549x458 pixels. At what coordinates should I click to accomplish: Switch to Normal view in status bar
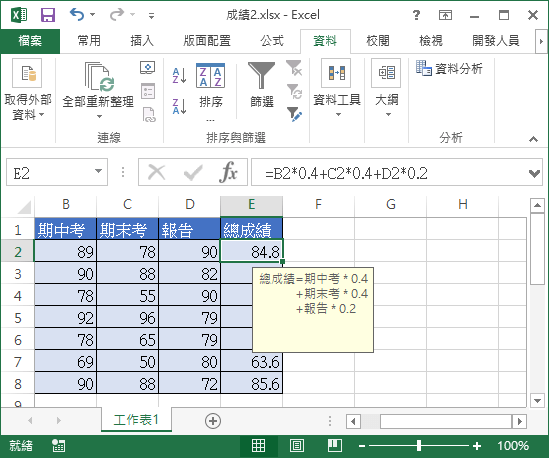[258, 446]
